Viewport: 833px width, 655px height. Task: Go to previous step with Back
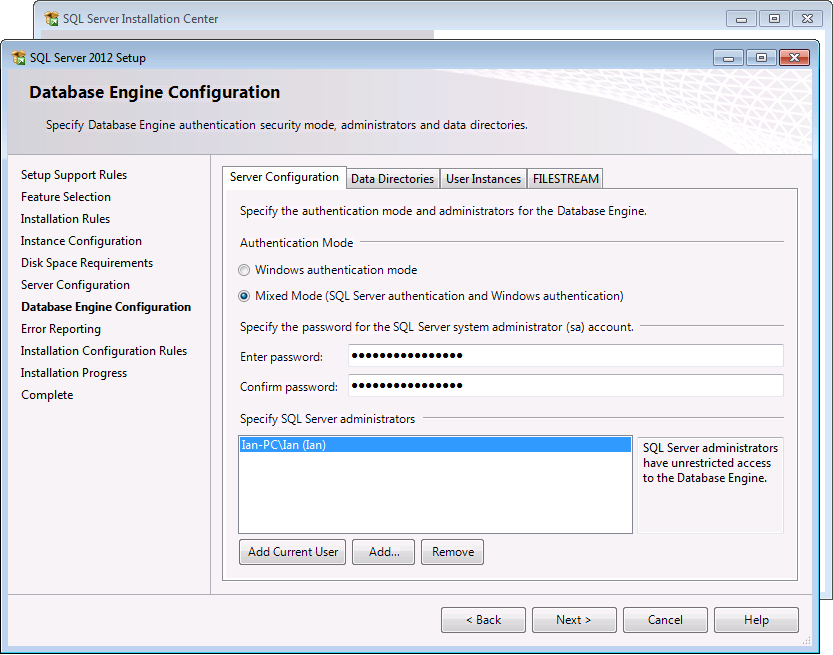483,620
